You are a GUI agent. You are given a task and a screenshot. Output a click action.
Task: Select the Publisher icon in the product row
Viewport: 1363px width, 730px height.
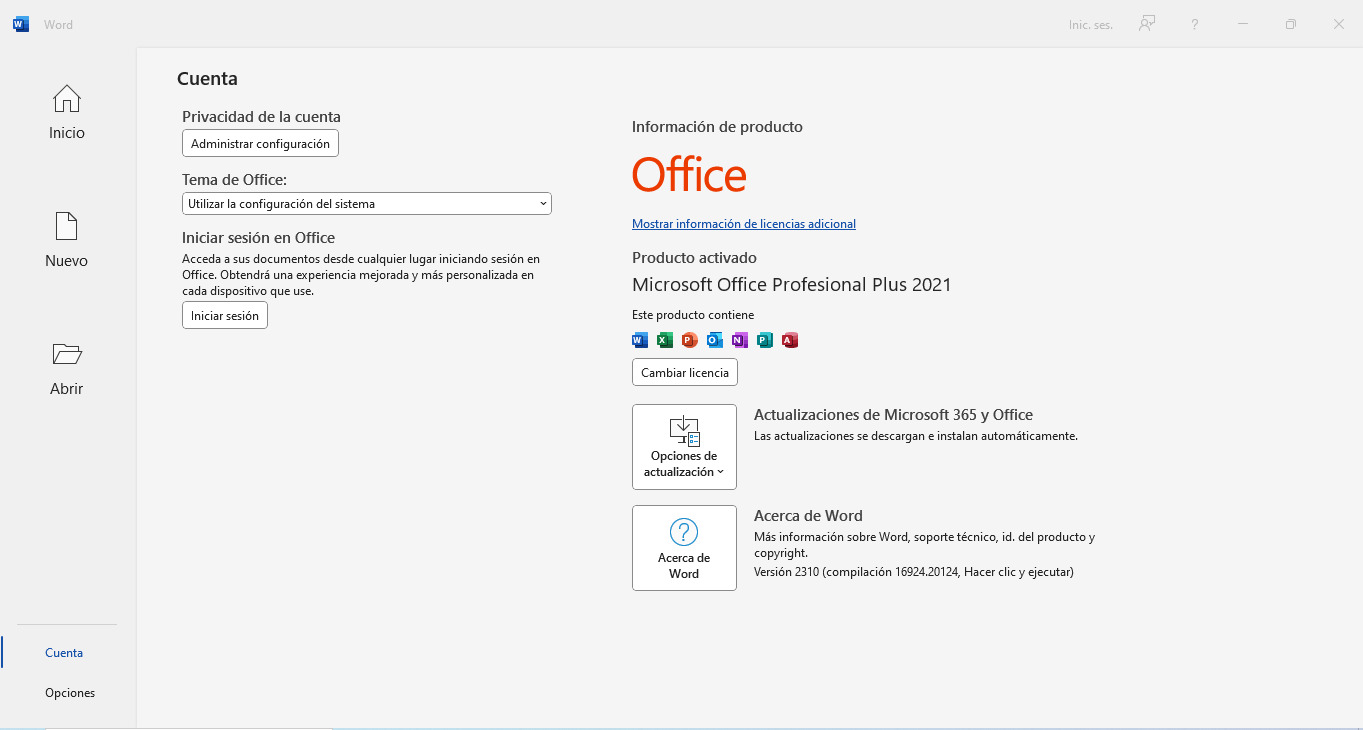764,340
